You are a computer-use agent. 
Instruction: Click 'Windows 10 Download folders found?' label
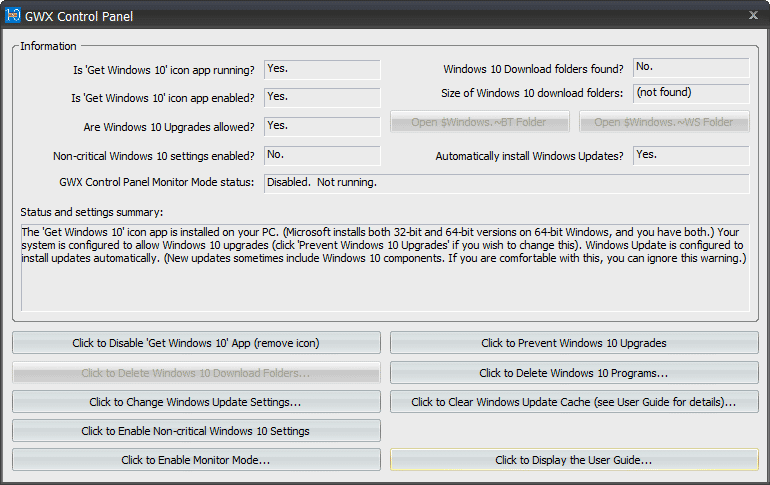coord(533,69)
